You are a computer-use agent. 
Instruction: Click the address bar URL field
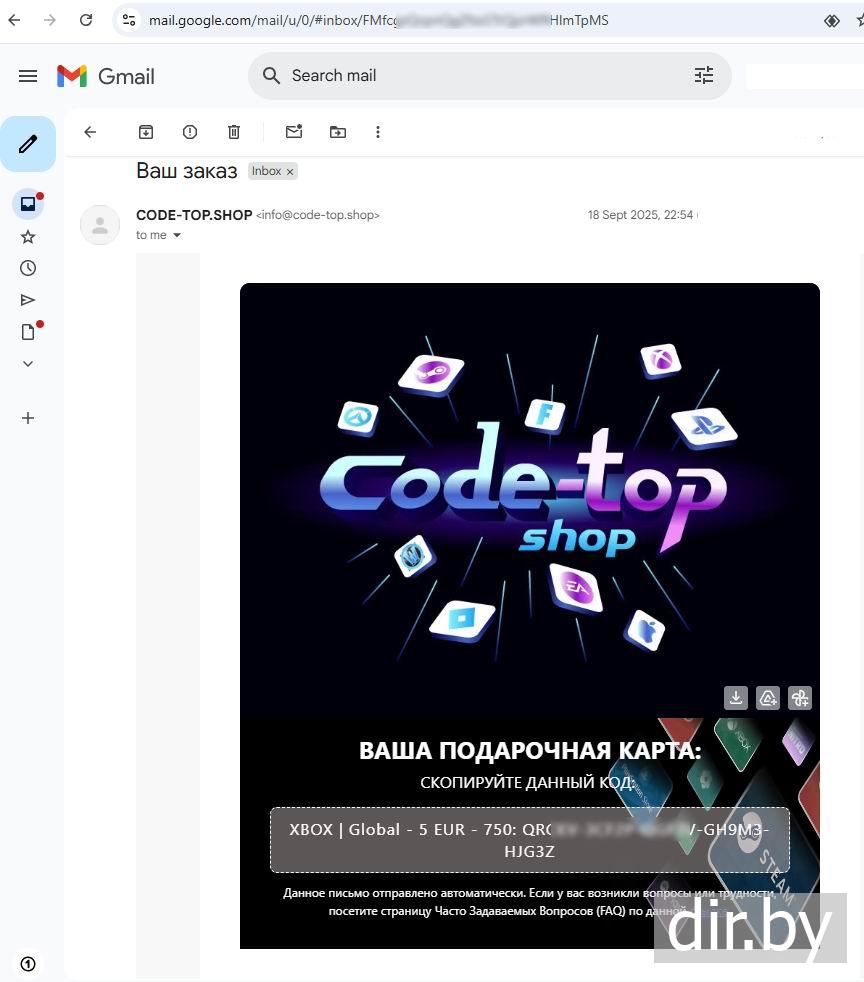tap(378, 20)
